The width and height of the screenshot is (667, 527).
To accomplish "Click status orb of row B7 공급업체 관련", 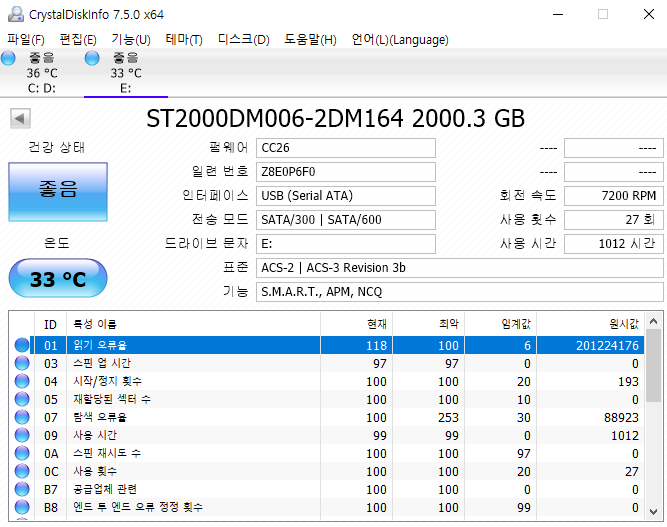I will (22, 489).
